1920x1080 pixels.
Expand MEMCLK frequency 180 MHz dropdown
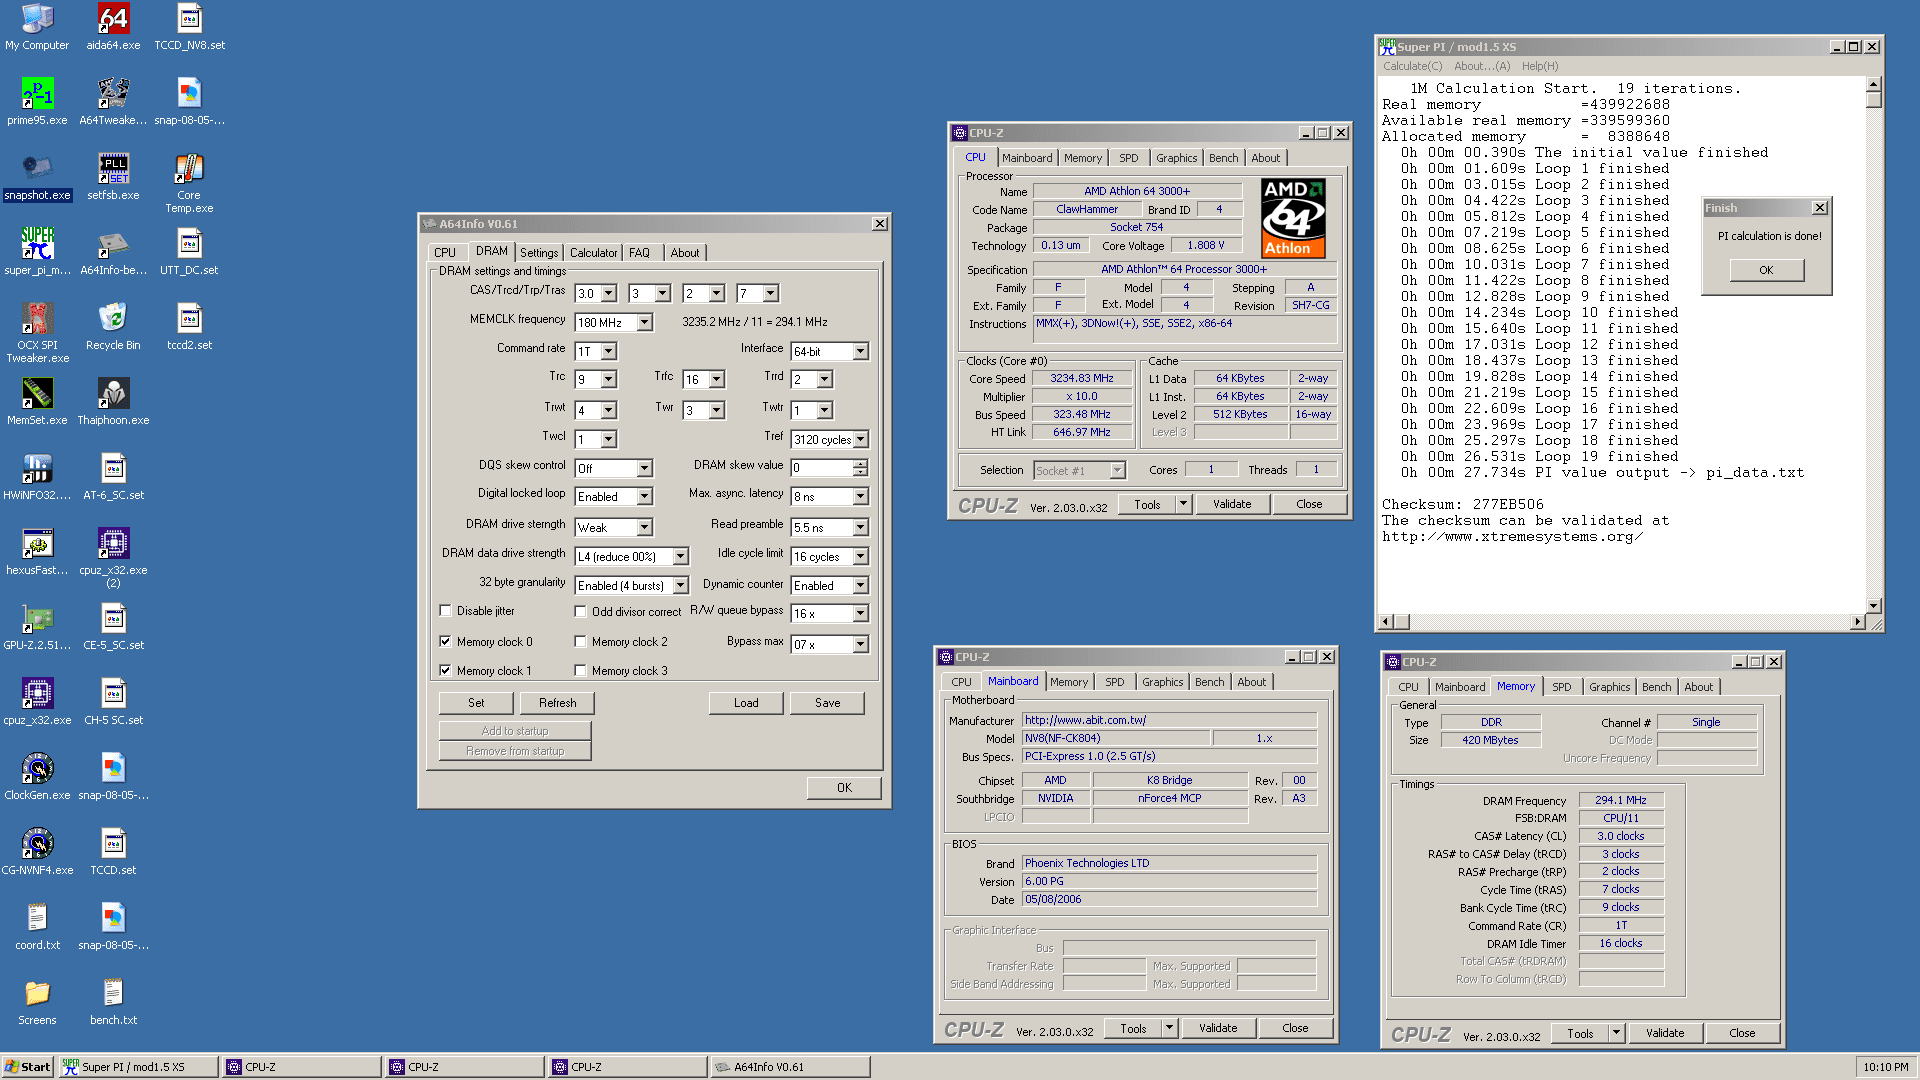coord(644,322)
